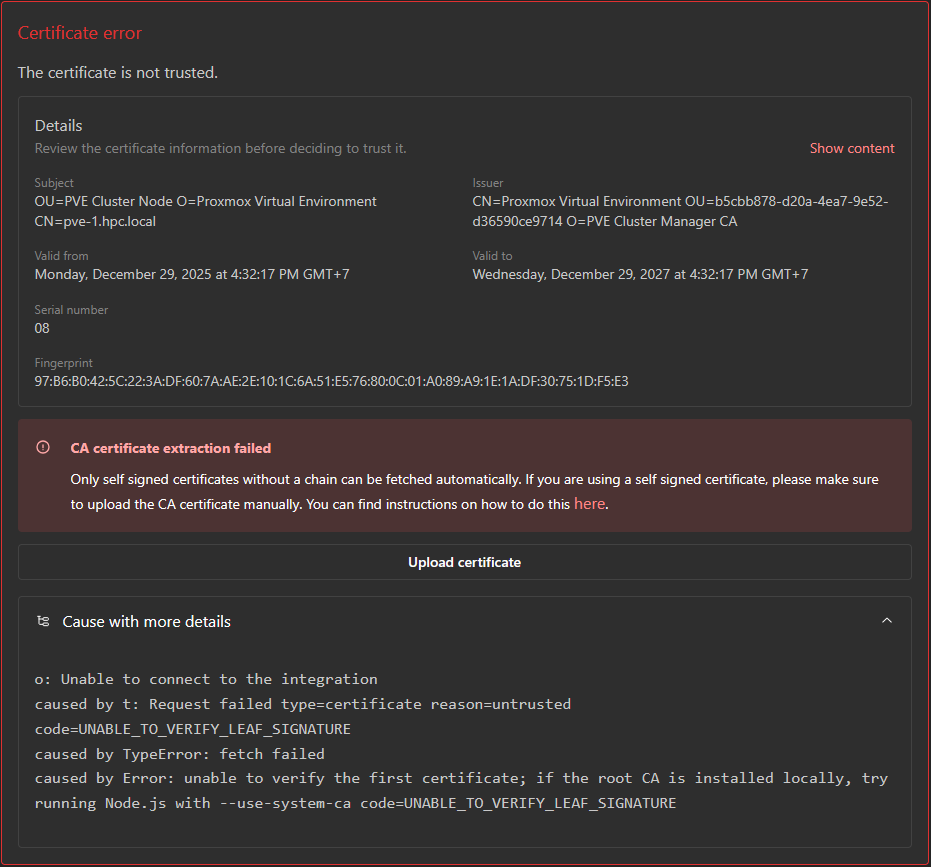The width and height of the screenshot is (931, 867).
Task: Click the Valid to field label
Action: click(492, 256)
